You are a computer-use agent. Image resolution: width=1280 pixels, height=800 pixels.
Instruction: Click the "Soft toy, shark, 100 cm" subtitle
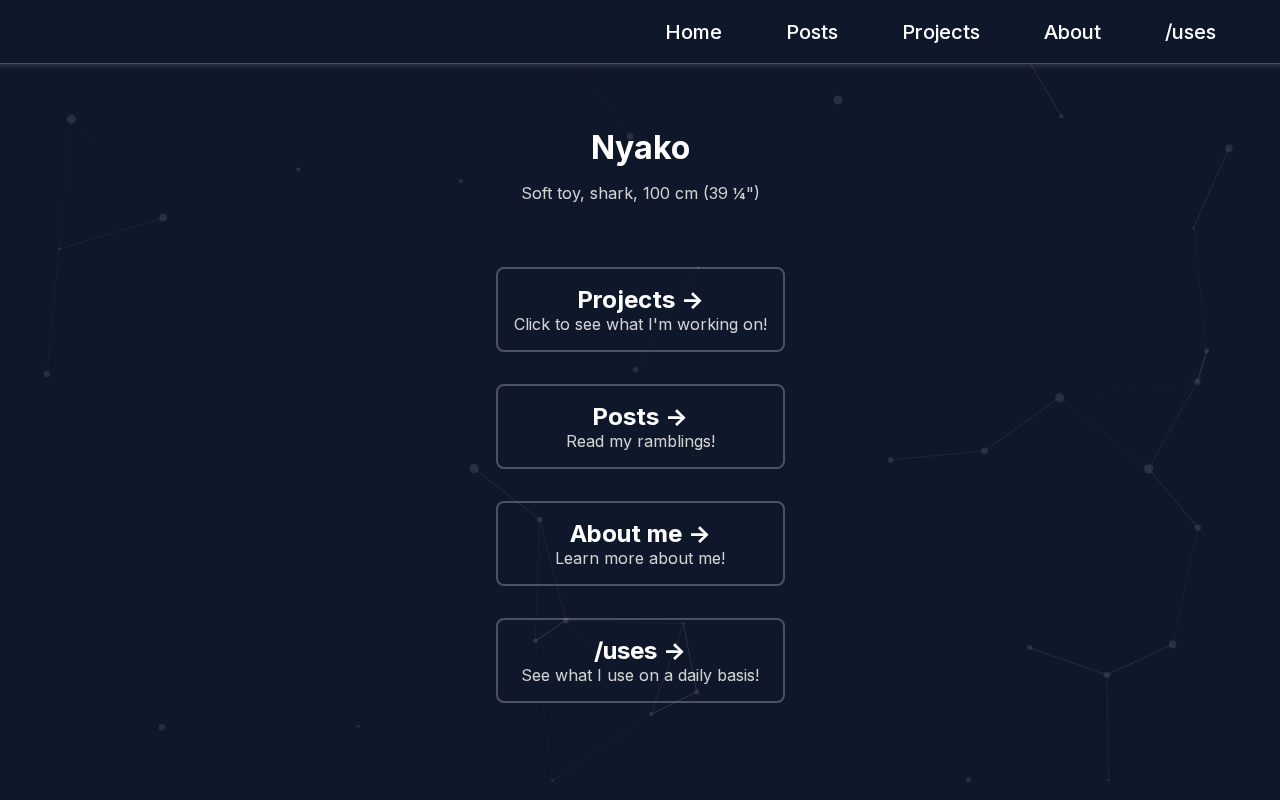[x=640, y=193]
